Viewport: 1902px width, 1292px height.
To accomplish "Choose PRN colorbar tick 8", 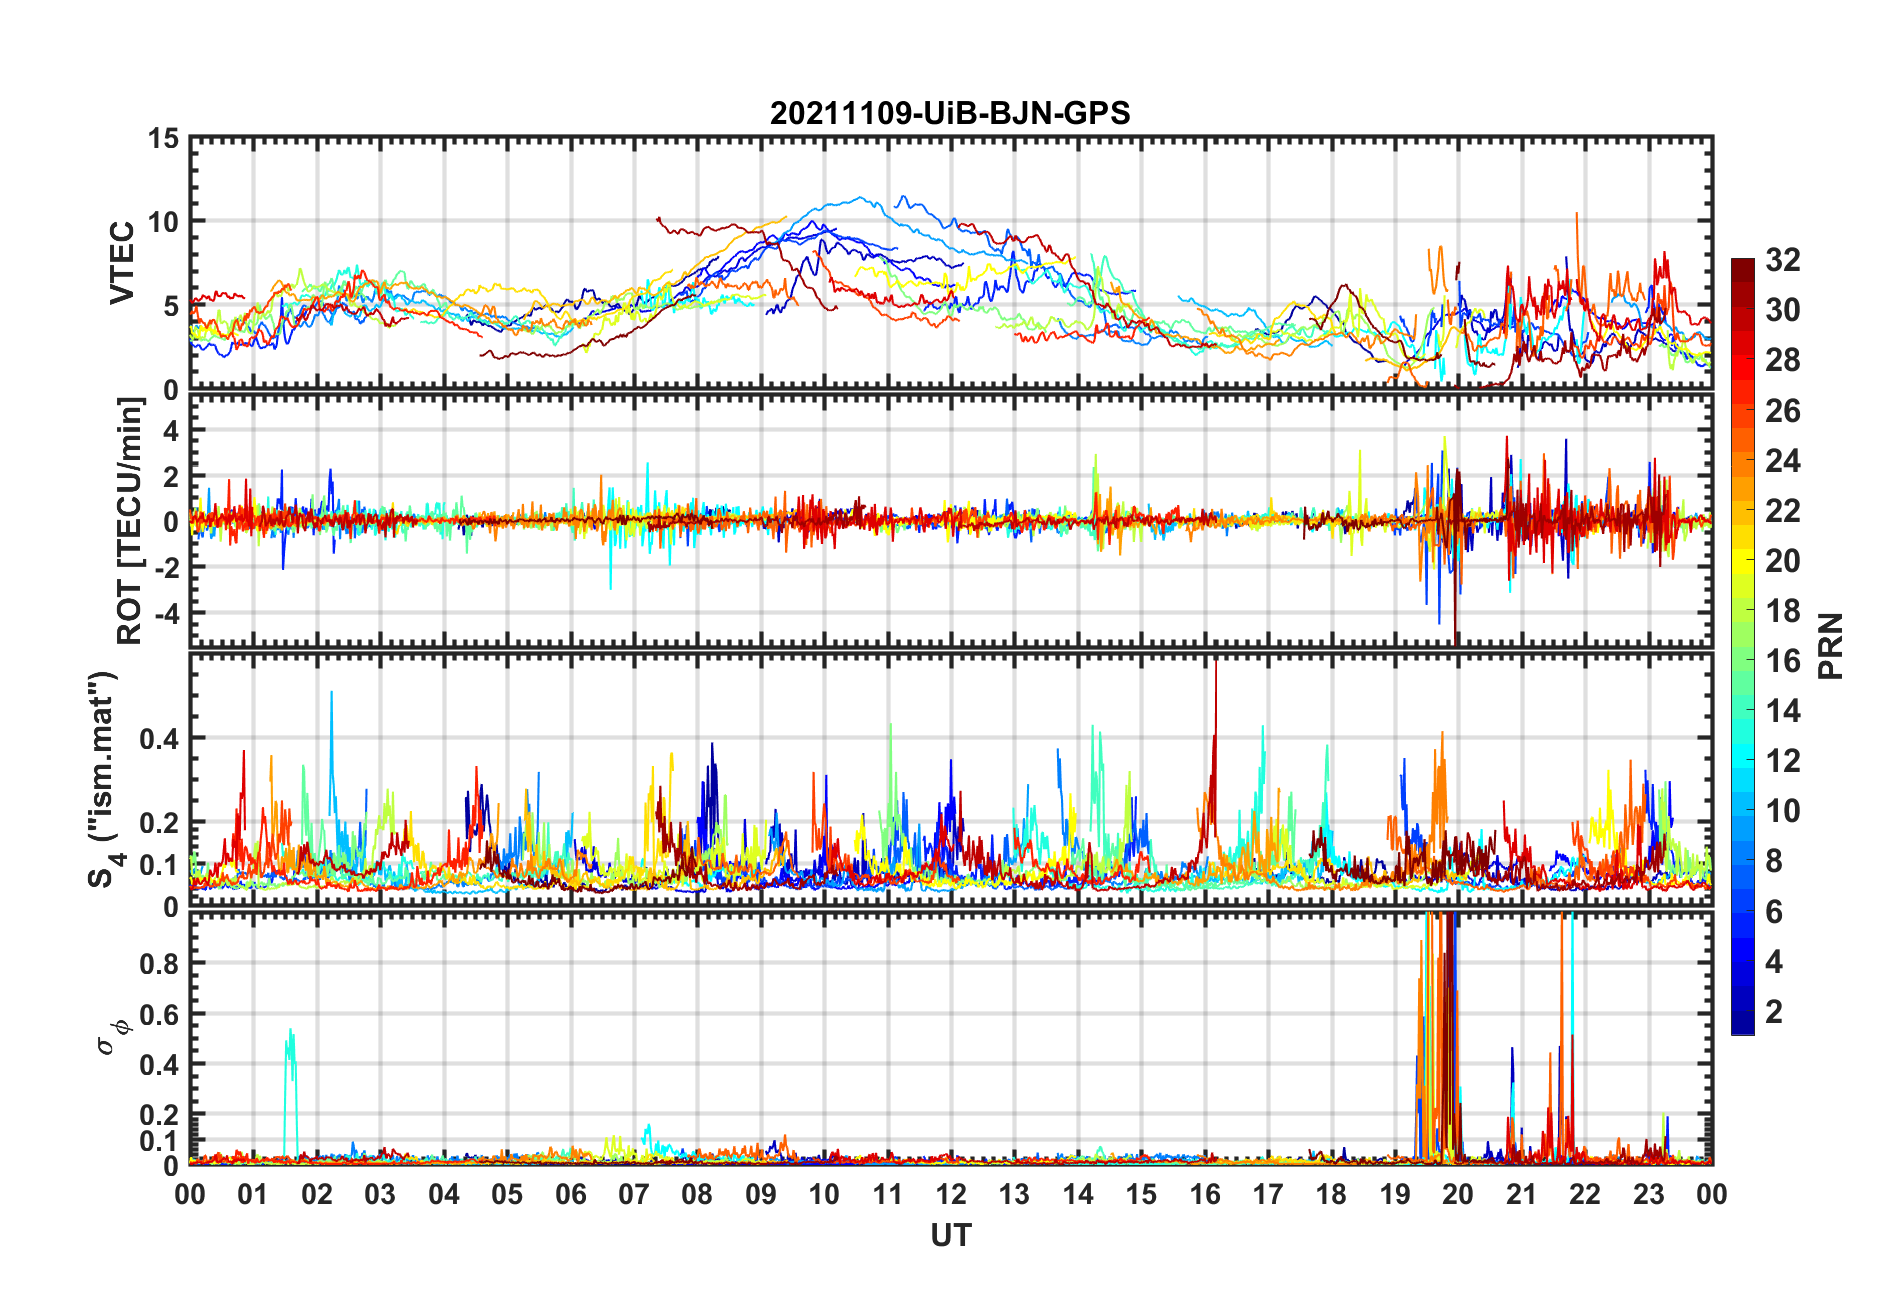I will click(x=1774, y=861).
